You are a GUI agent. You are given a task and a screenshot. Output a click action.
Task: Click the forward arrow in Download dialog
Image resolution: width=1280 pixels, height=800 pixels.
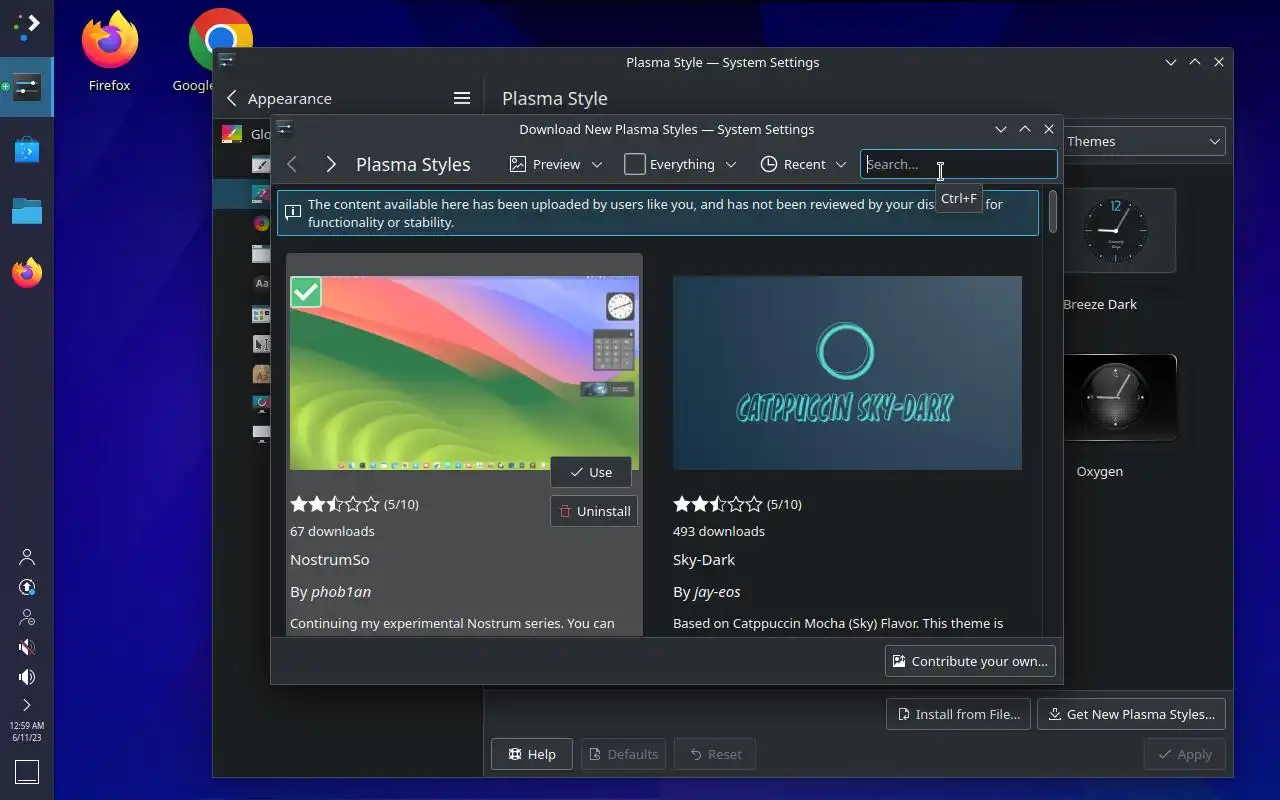[x=330, y=164]
